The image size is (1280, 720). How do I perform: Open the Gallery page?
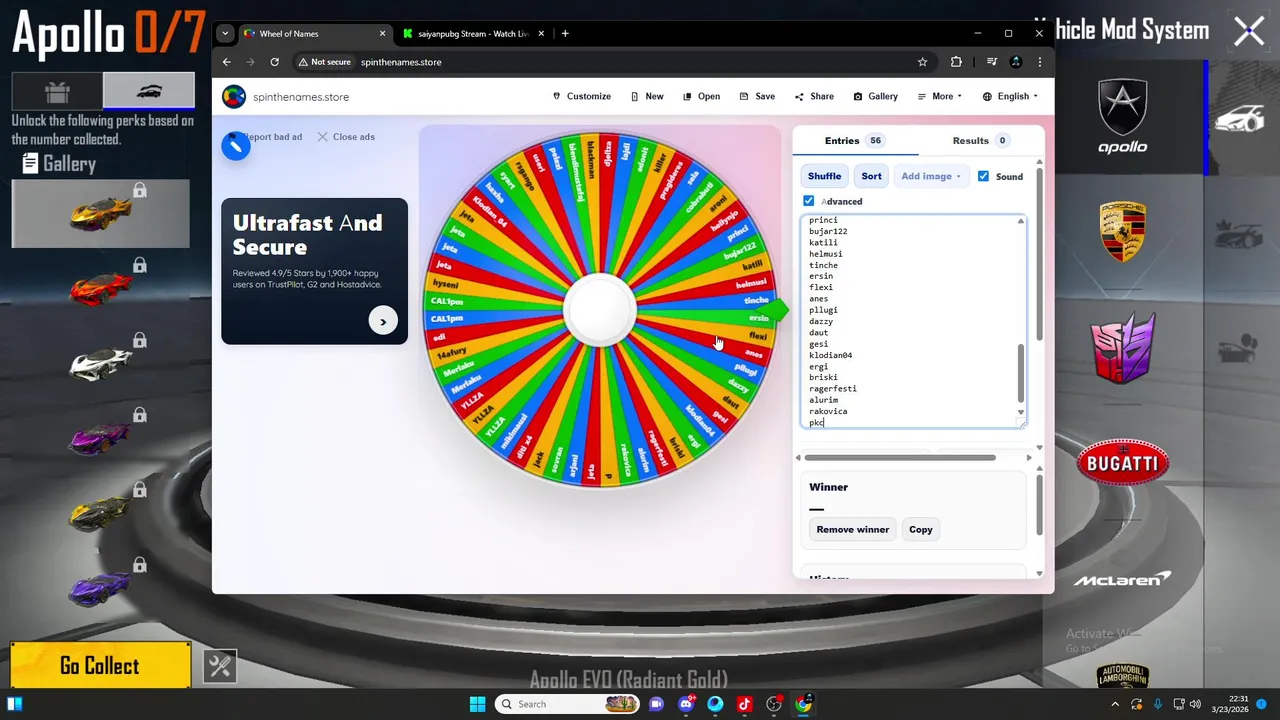875,96
